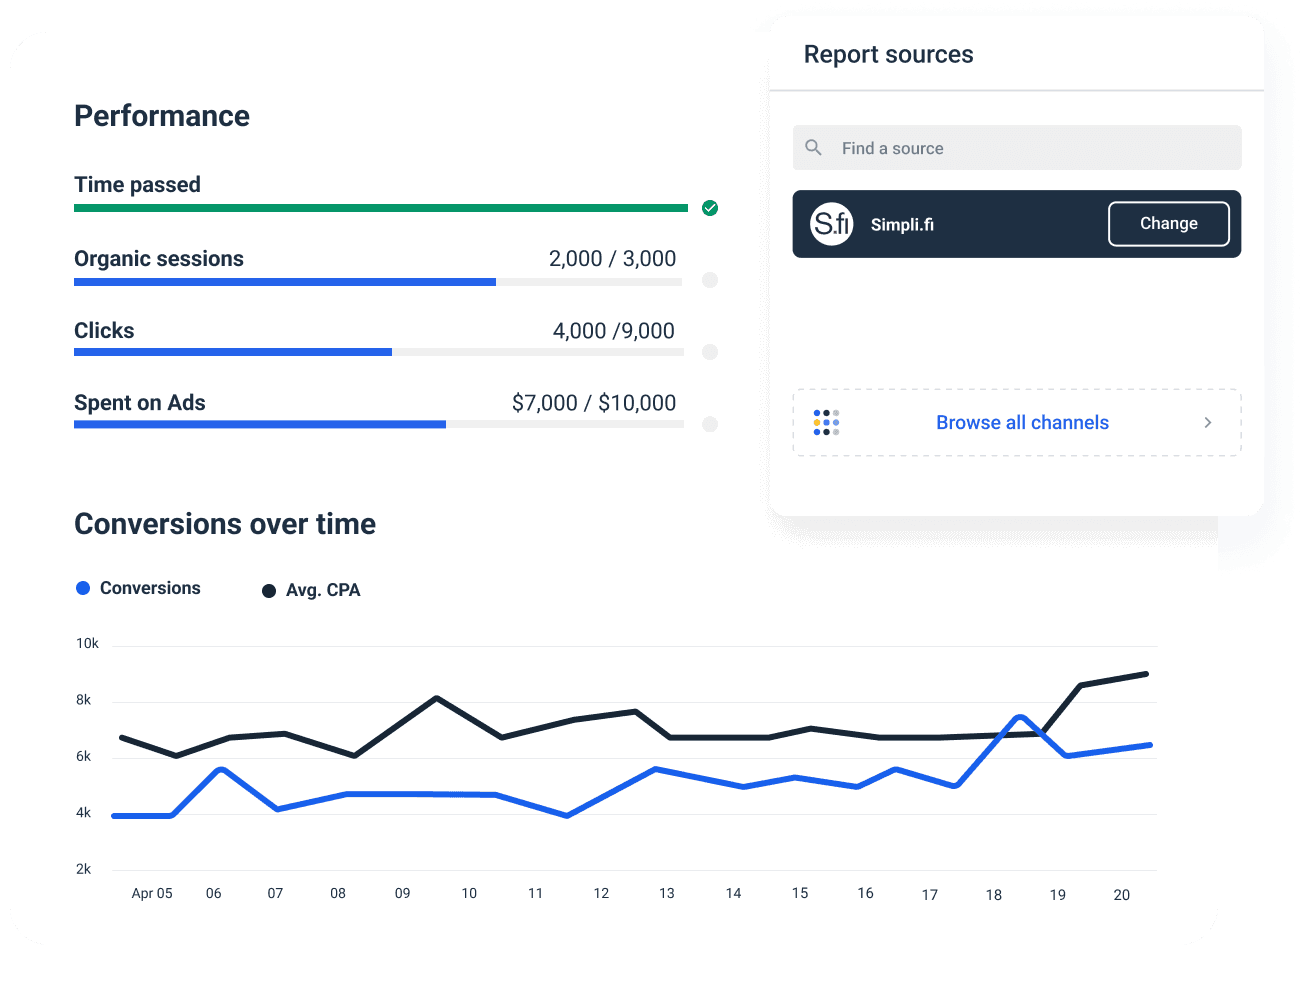The width and height of the screenshot is (1300, 1000).
Task: Click the Apr 05 label on the chart axis
Action: 151,893
